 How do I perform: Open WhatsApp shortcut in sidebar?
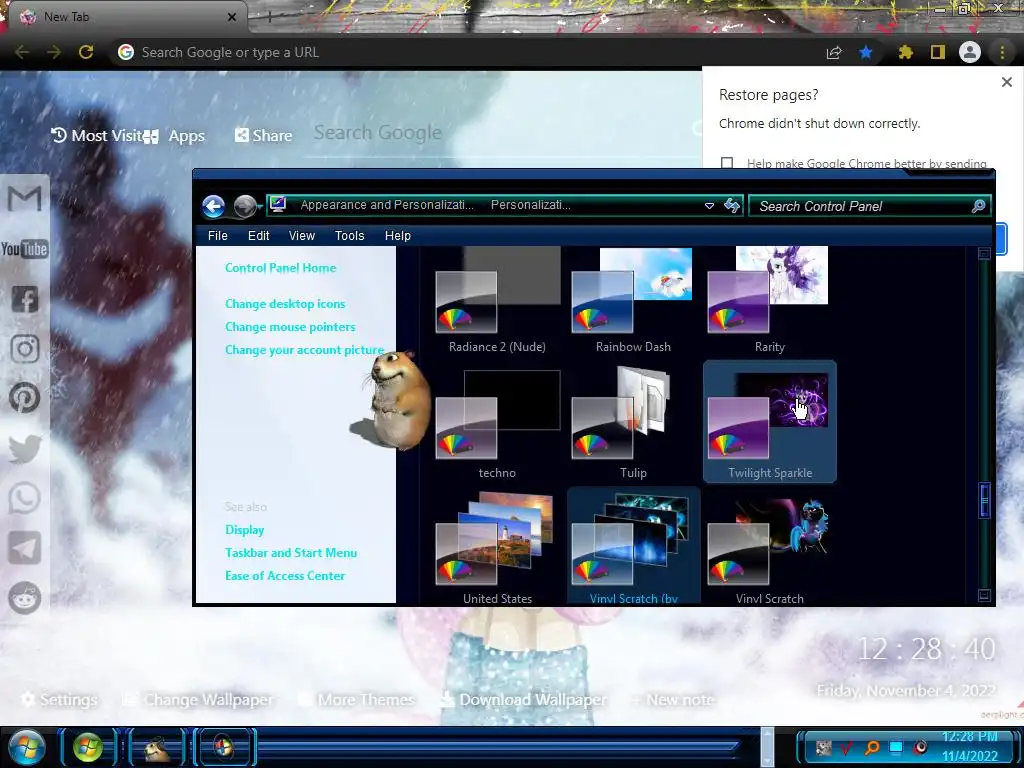[x=25, y=498]
